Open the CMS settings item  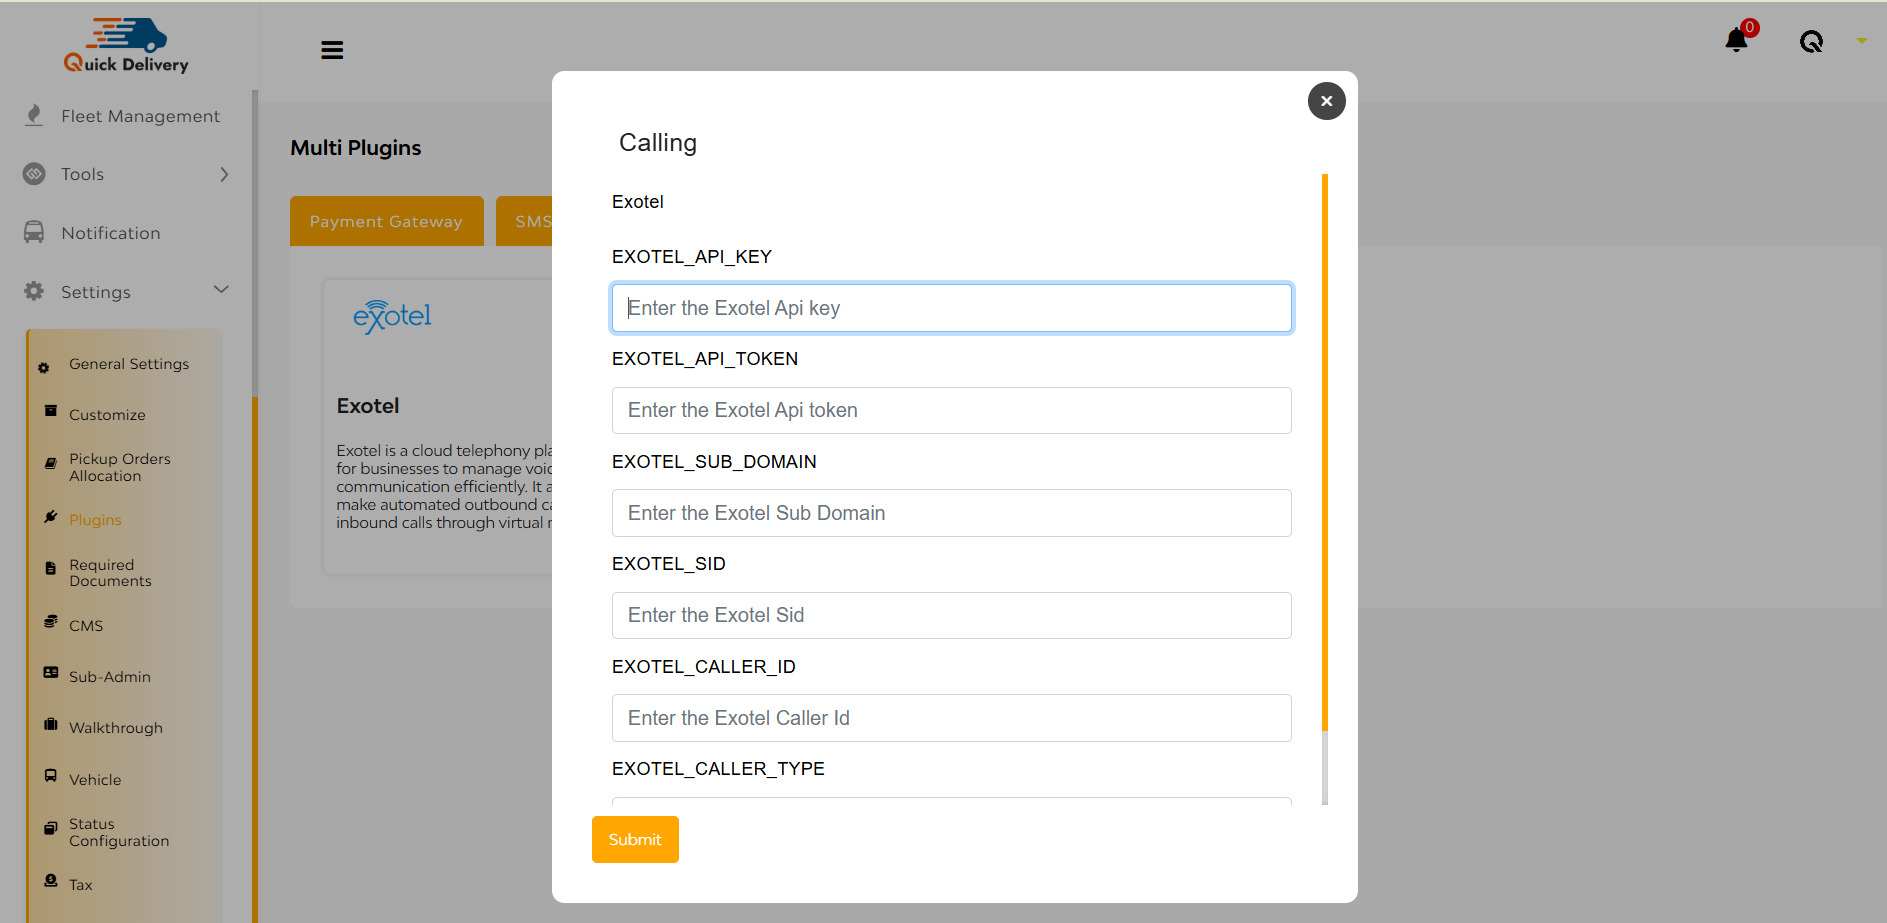coord(86,626)
